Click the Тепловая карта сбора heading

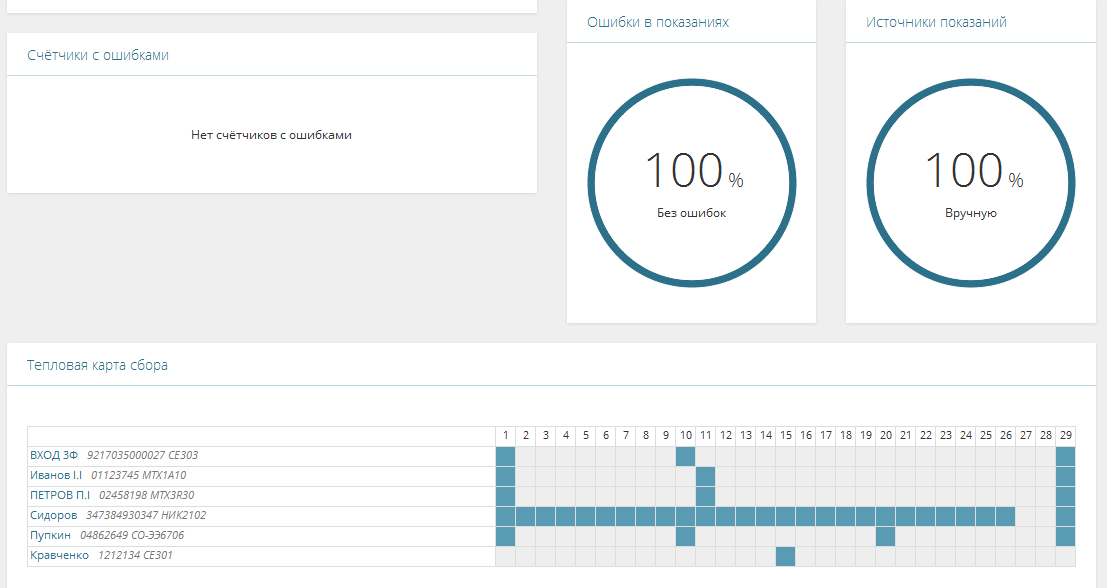97,366
